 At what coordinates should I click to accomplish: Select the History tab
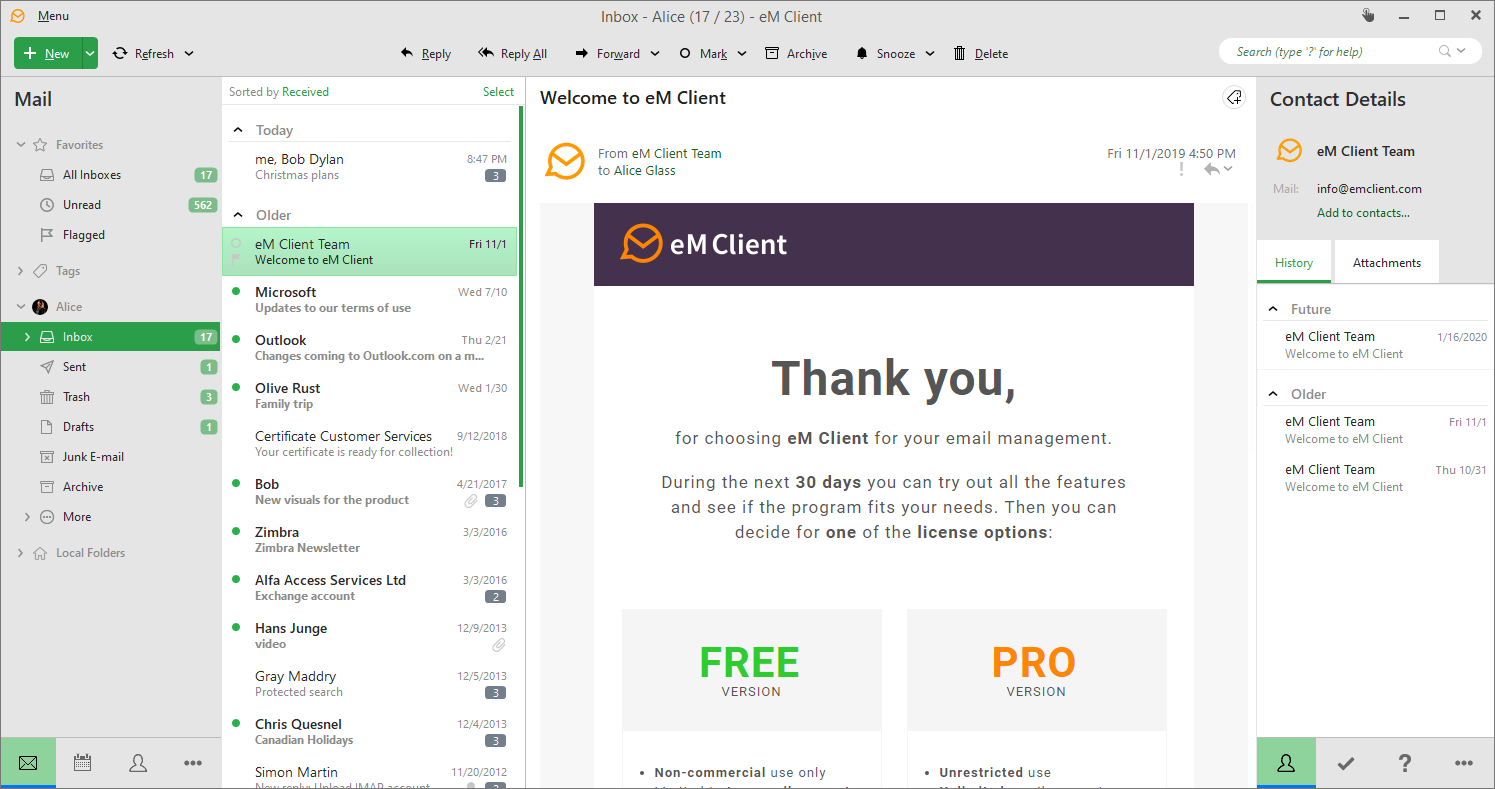click(x=1294, y=263)
